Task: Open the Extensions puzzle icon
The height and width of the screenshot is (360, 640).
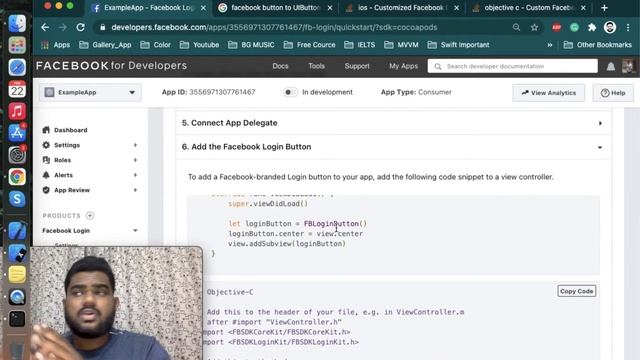Action: [x=592, y=27]
